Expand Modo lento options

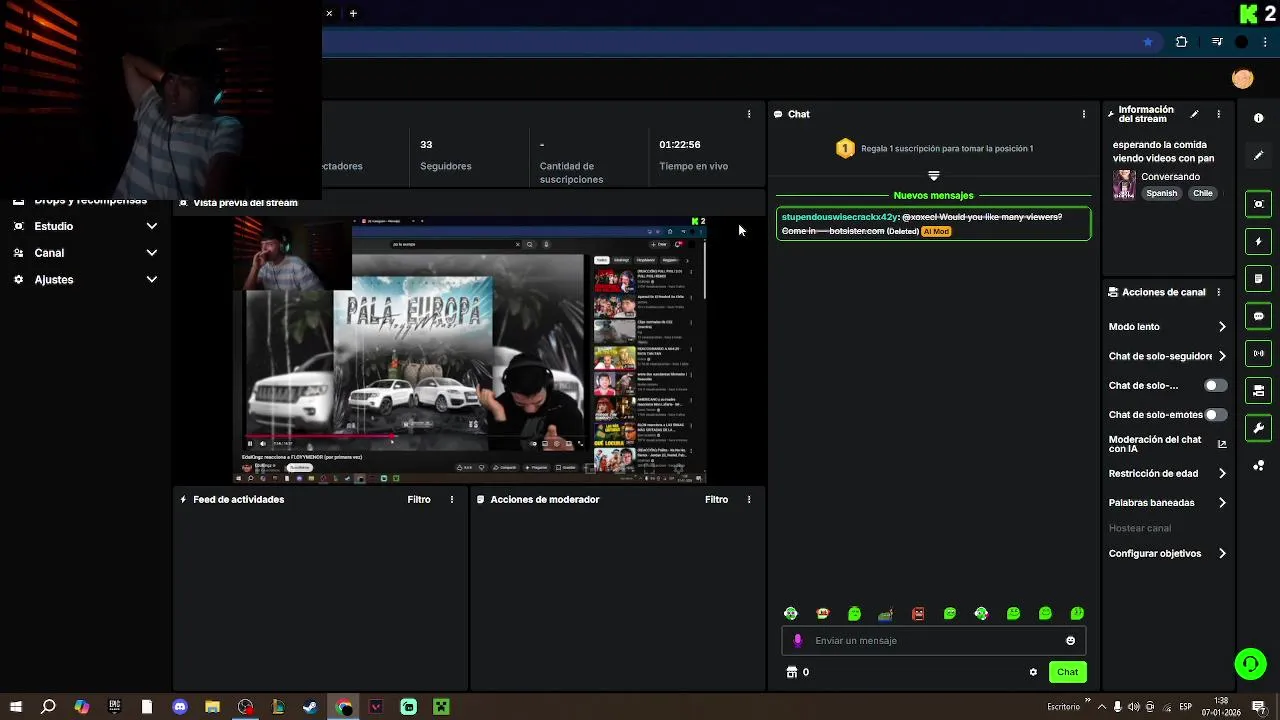[1222, 327]
